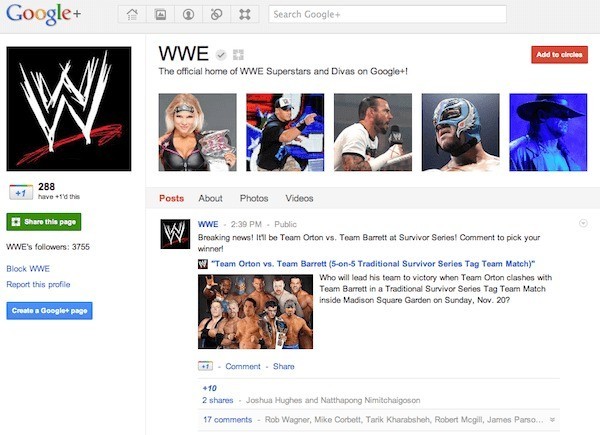Open the Photos icon in top navigation

[160, 14]
